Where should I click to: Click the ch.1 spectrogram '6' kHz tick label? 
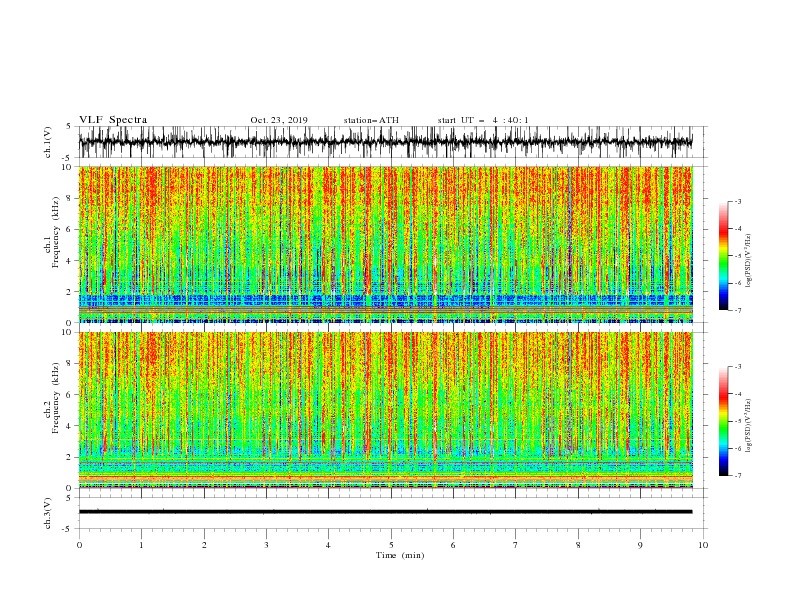70,229
